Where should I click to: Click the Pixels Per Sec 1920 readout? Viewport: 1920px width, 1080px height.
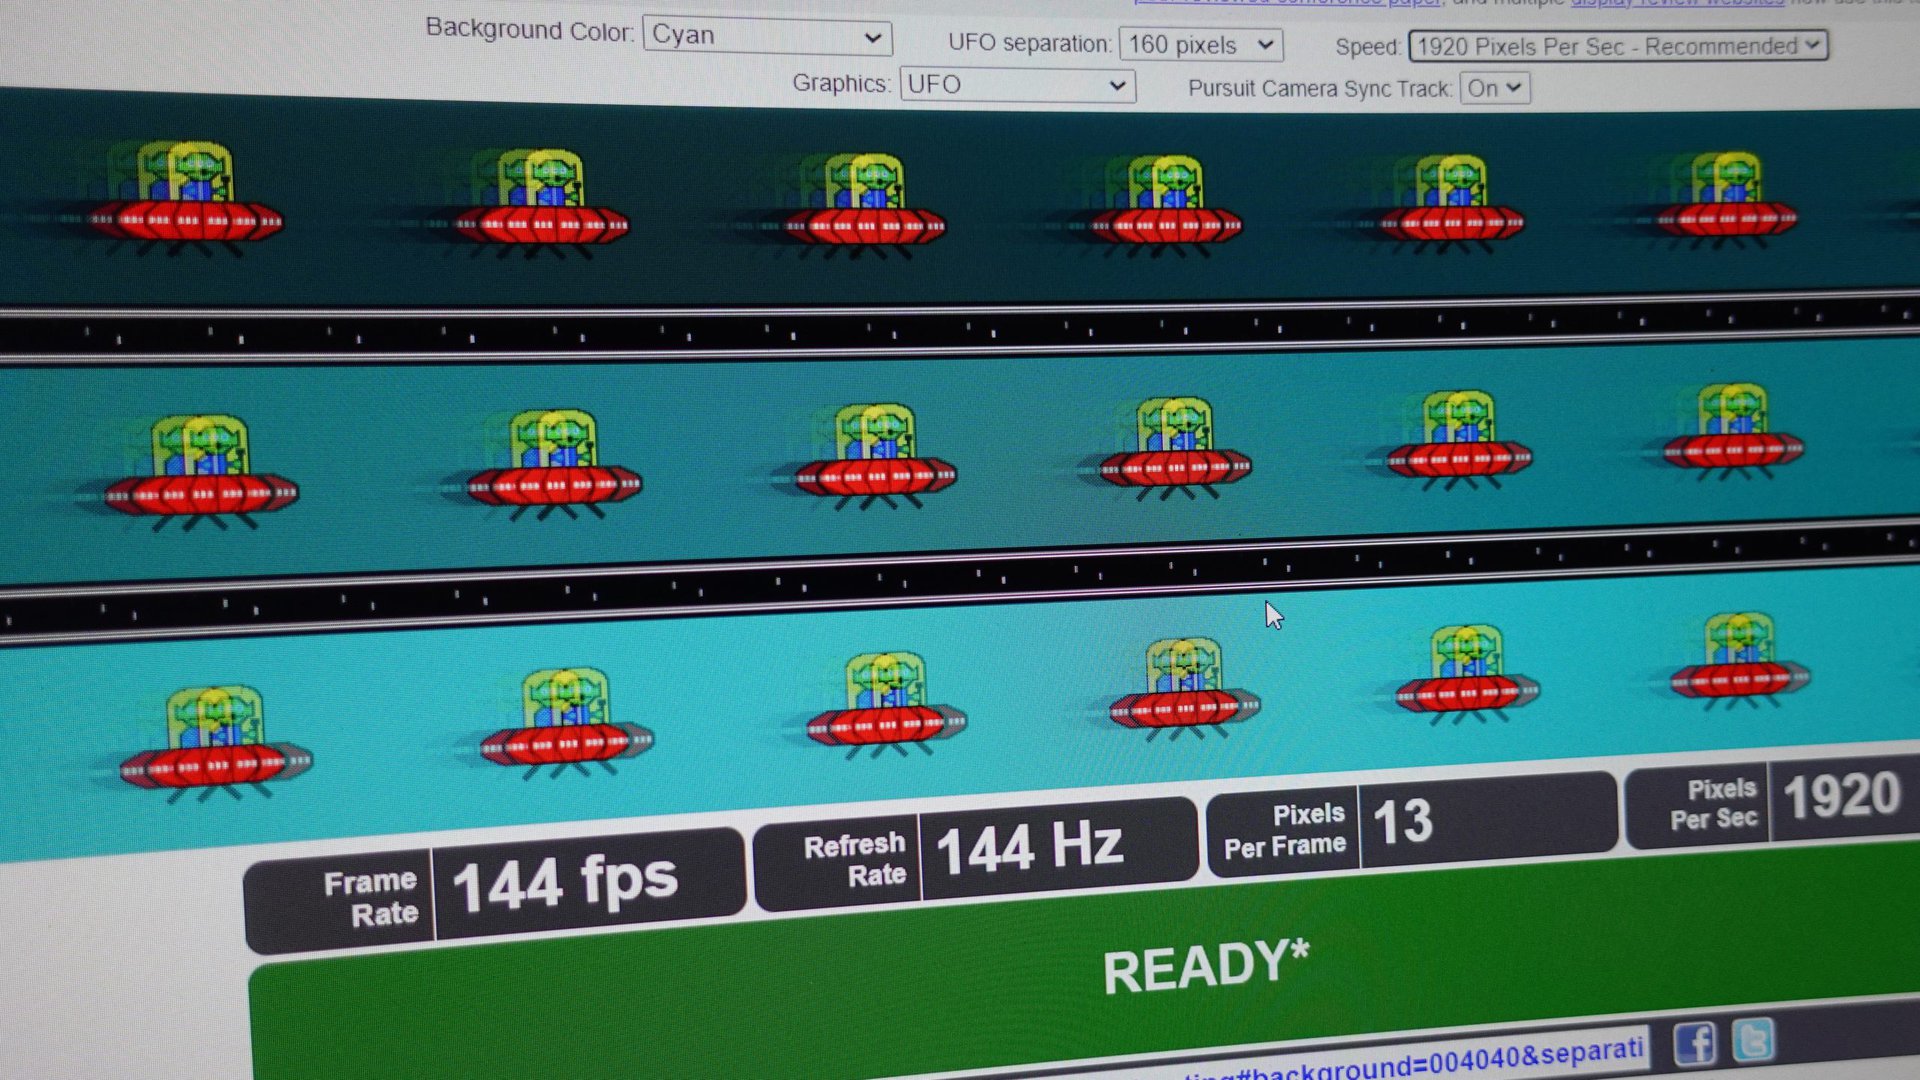click(1840, 797)
